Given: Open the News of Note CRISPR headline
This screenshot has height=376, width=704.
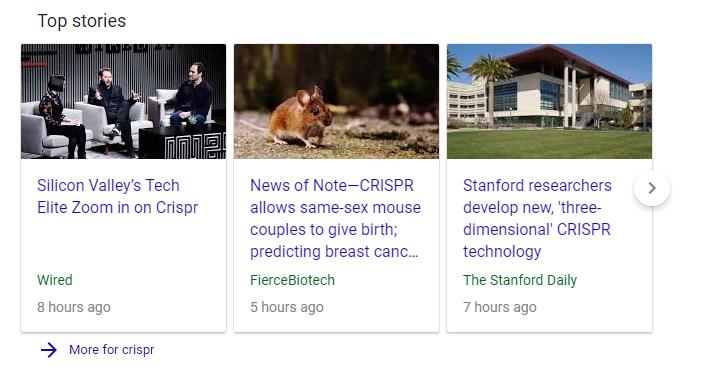Looking at the screenshot, I should 335,218.
